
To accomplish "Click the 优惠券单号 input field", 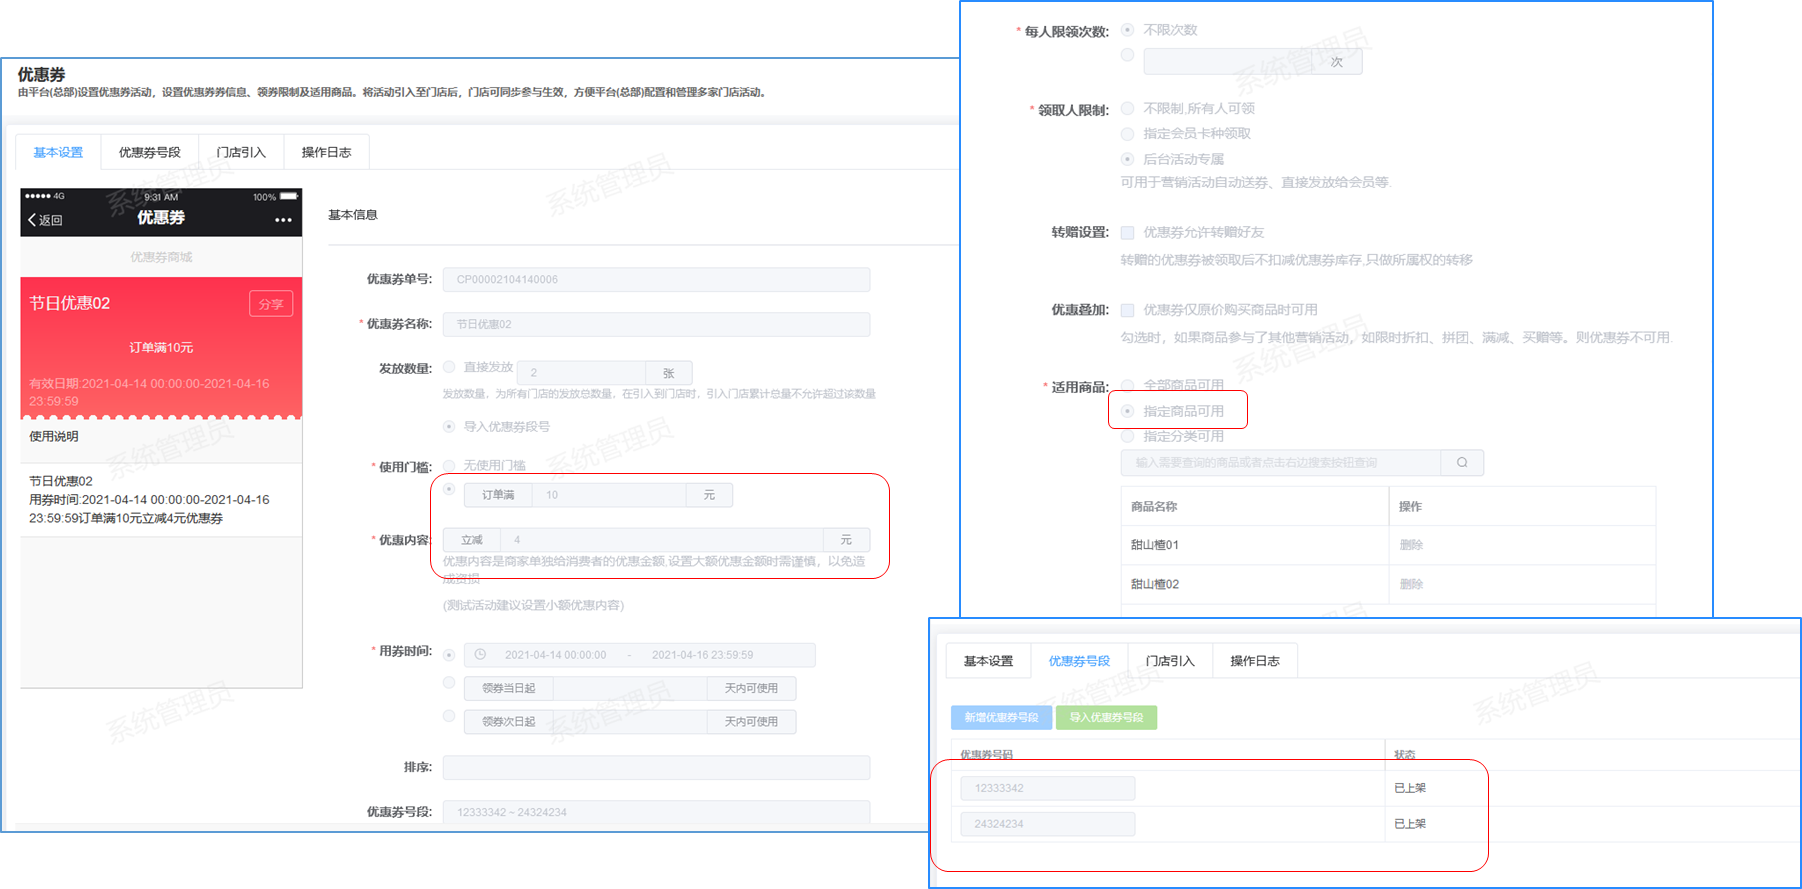I will pos(656,279).
